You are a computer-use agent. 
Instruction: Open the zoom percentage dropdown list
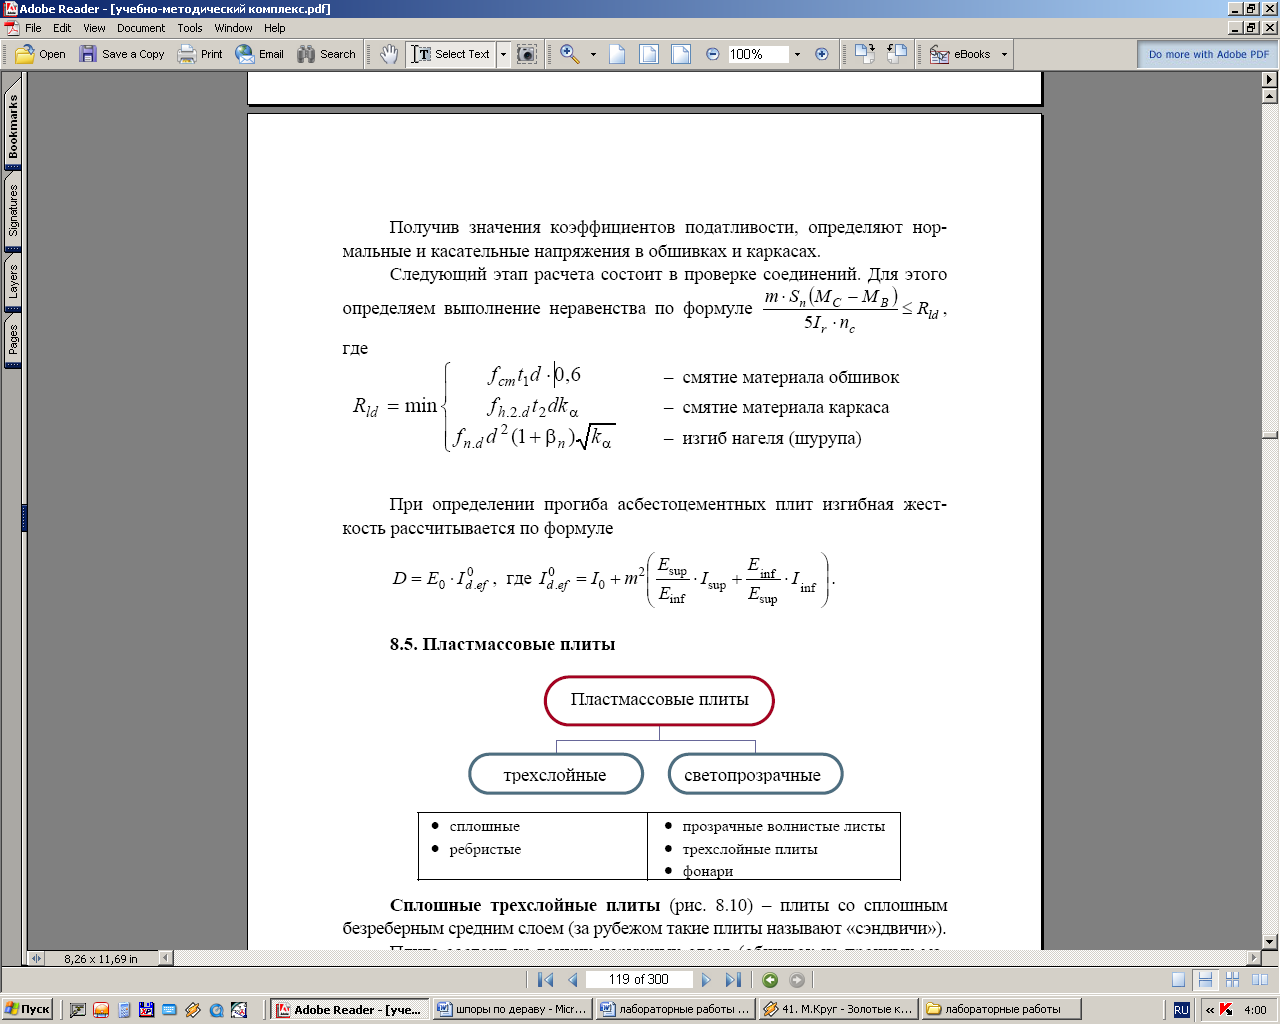(x=797, y=54)
